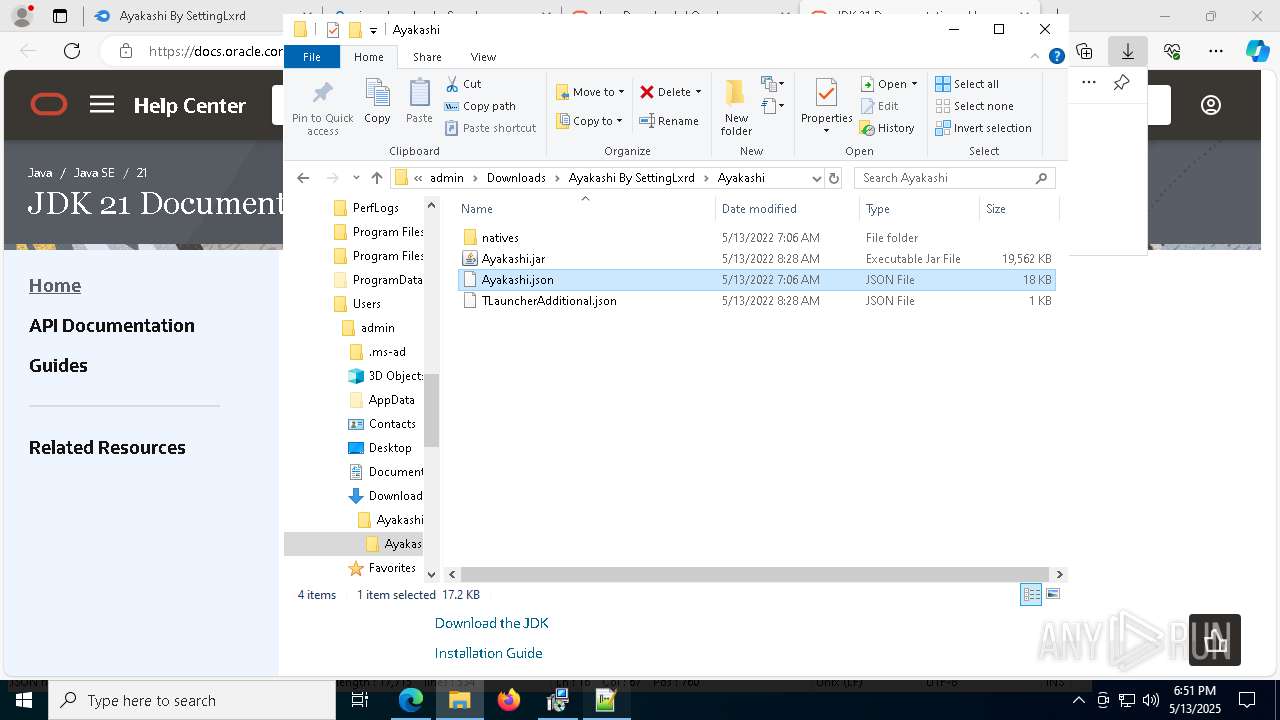
Task: Click admin in the address breadcrumb
Action: [447, 178]
